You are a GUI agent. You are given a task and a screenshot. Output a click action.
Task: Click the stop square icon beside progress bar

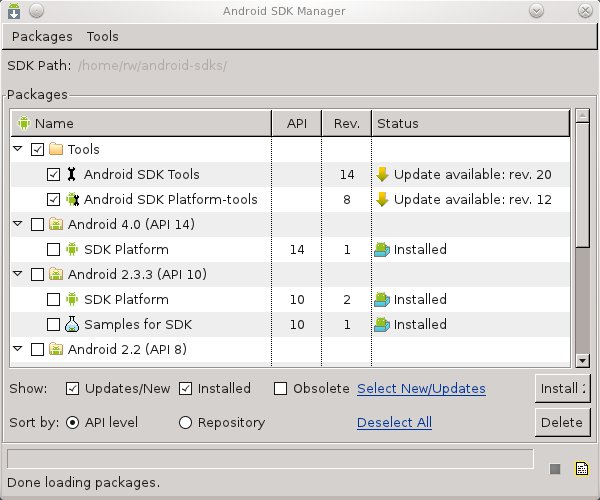(x=555, y=468)
